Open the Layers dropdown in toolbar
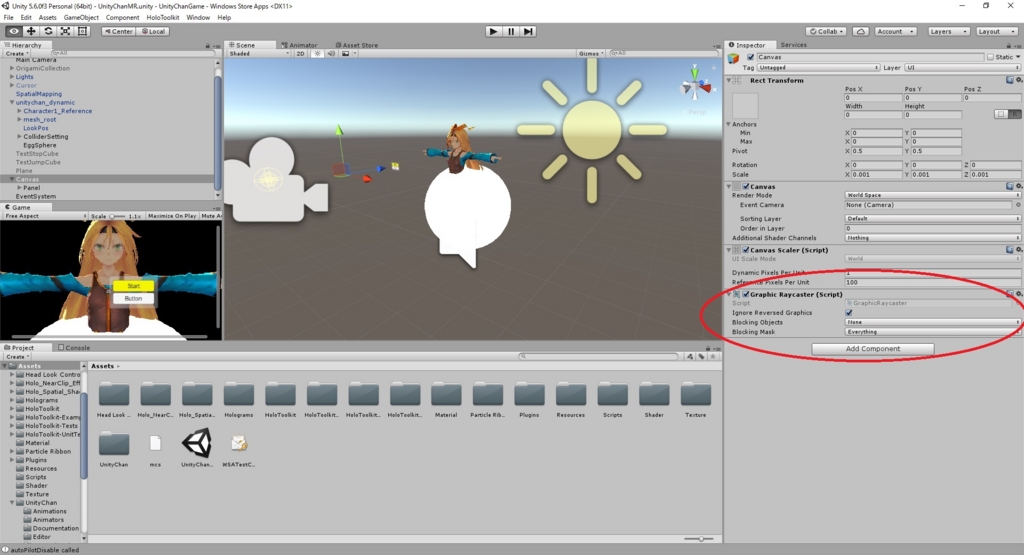The width and height of the screenshot is (1024, 555). click(948, 31)
